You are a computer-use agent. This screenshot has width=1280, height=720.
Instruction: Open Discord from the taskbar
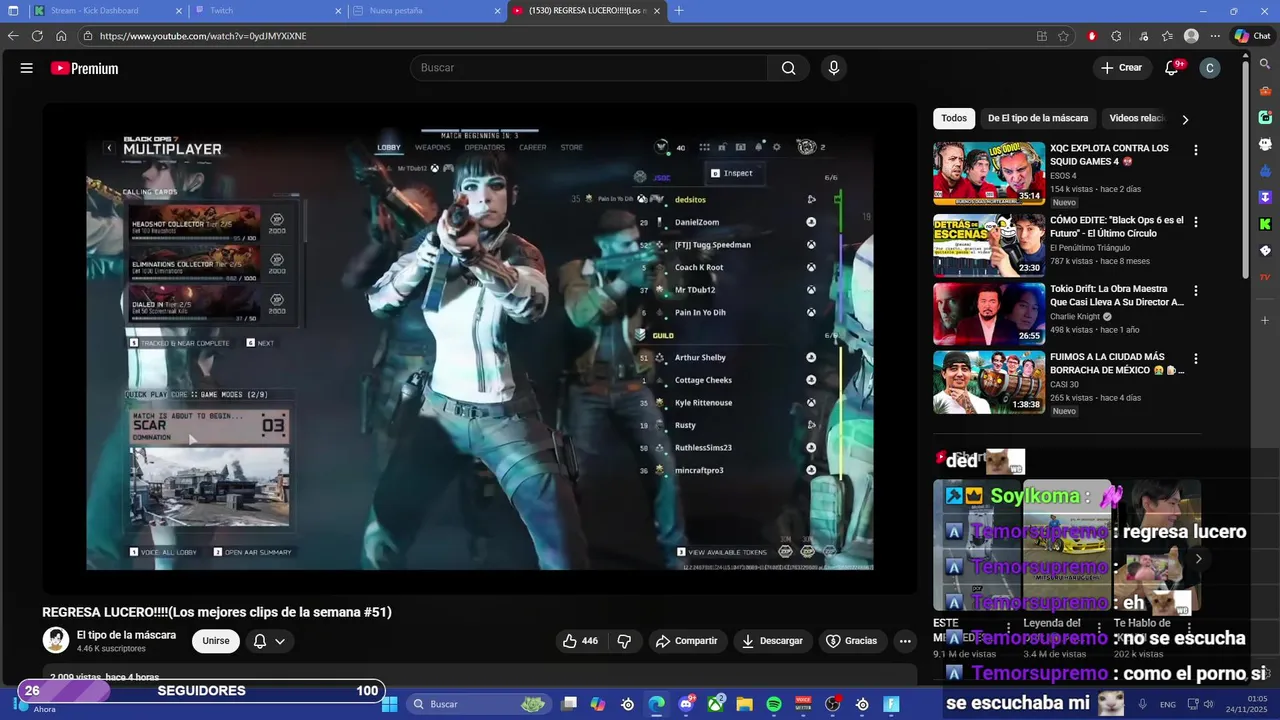(x=686, y=704)
